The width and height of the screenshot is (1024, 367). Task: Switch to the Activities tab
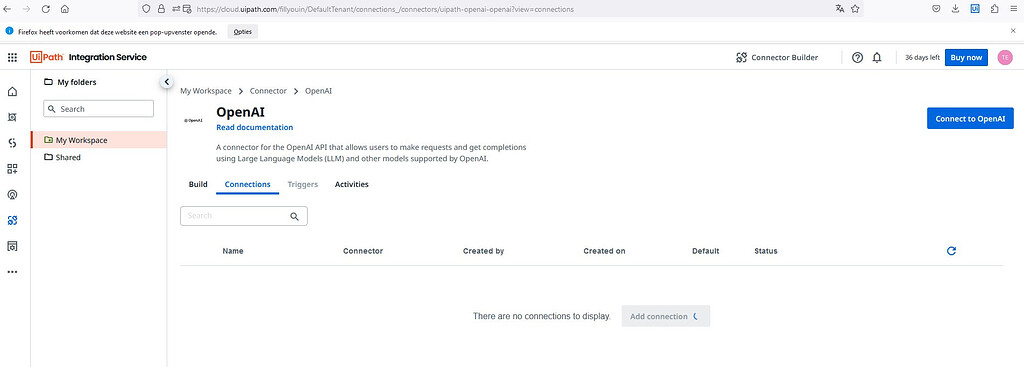point(351,184)
